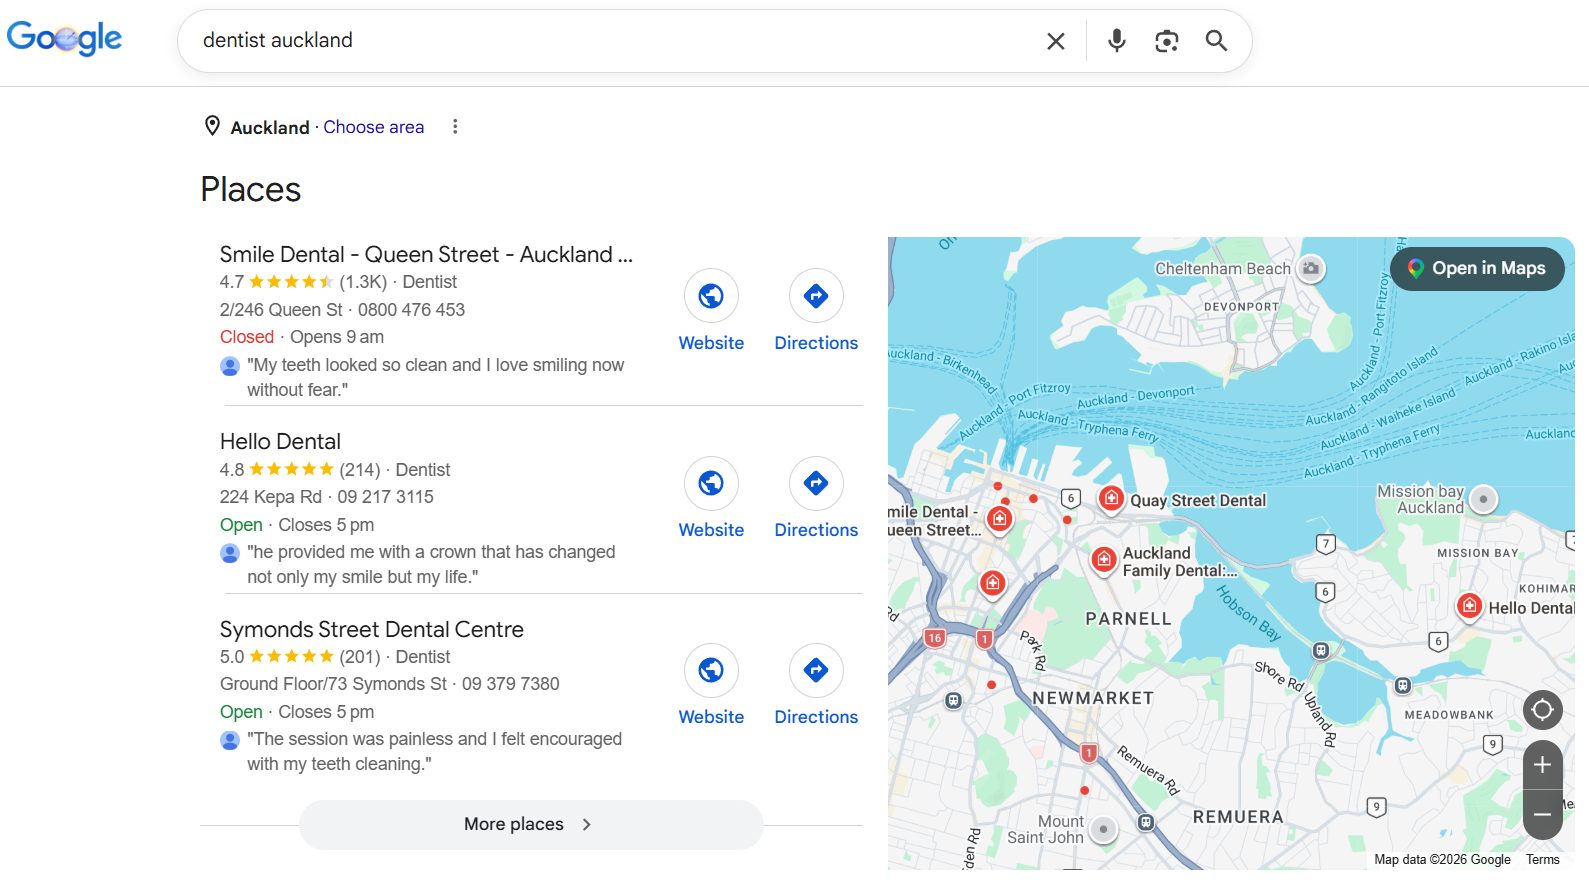The height and width of the screenshot is (890, 1589).
Task: Select Quay Street Dental map pin
Action: (1111, 498)
